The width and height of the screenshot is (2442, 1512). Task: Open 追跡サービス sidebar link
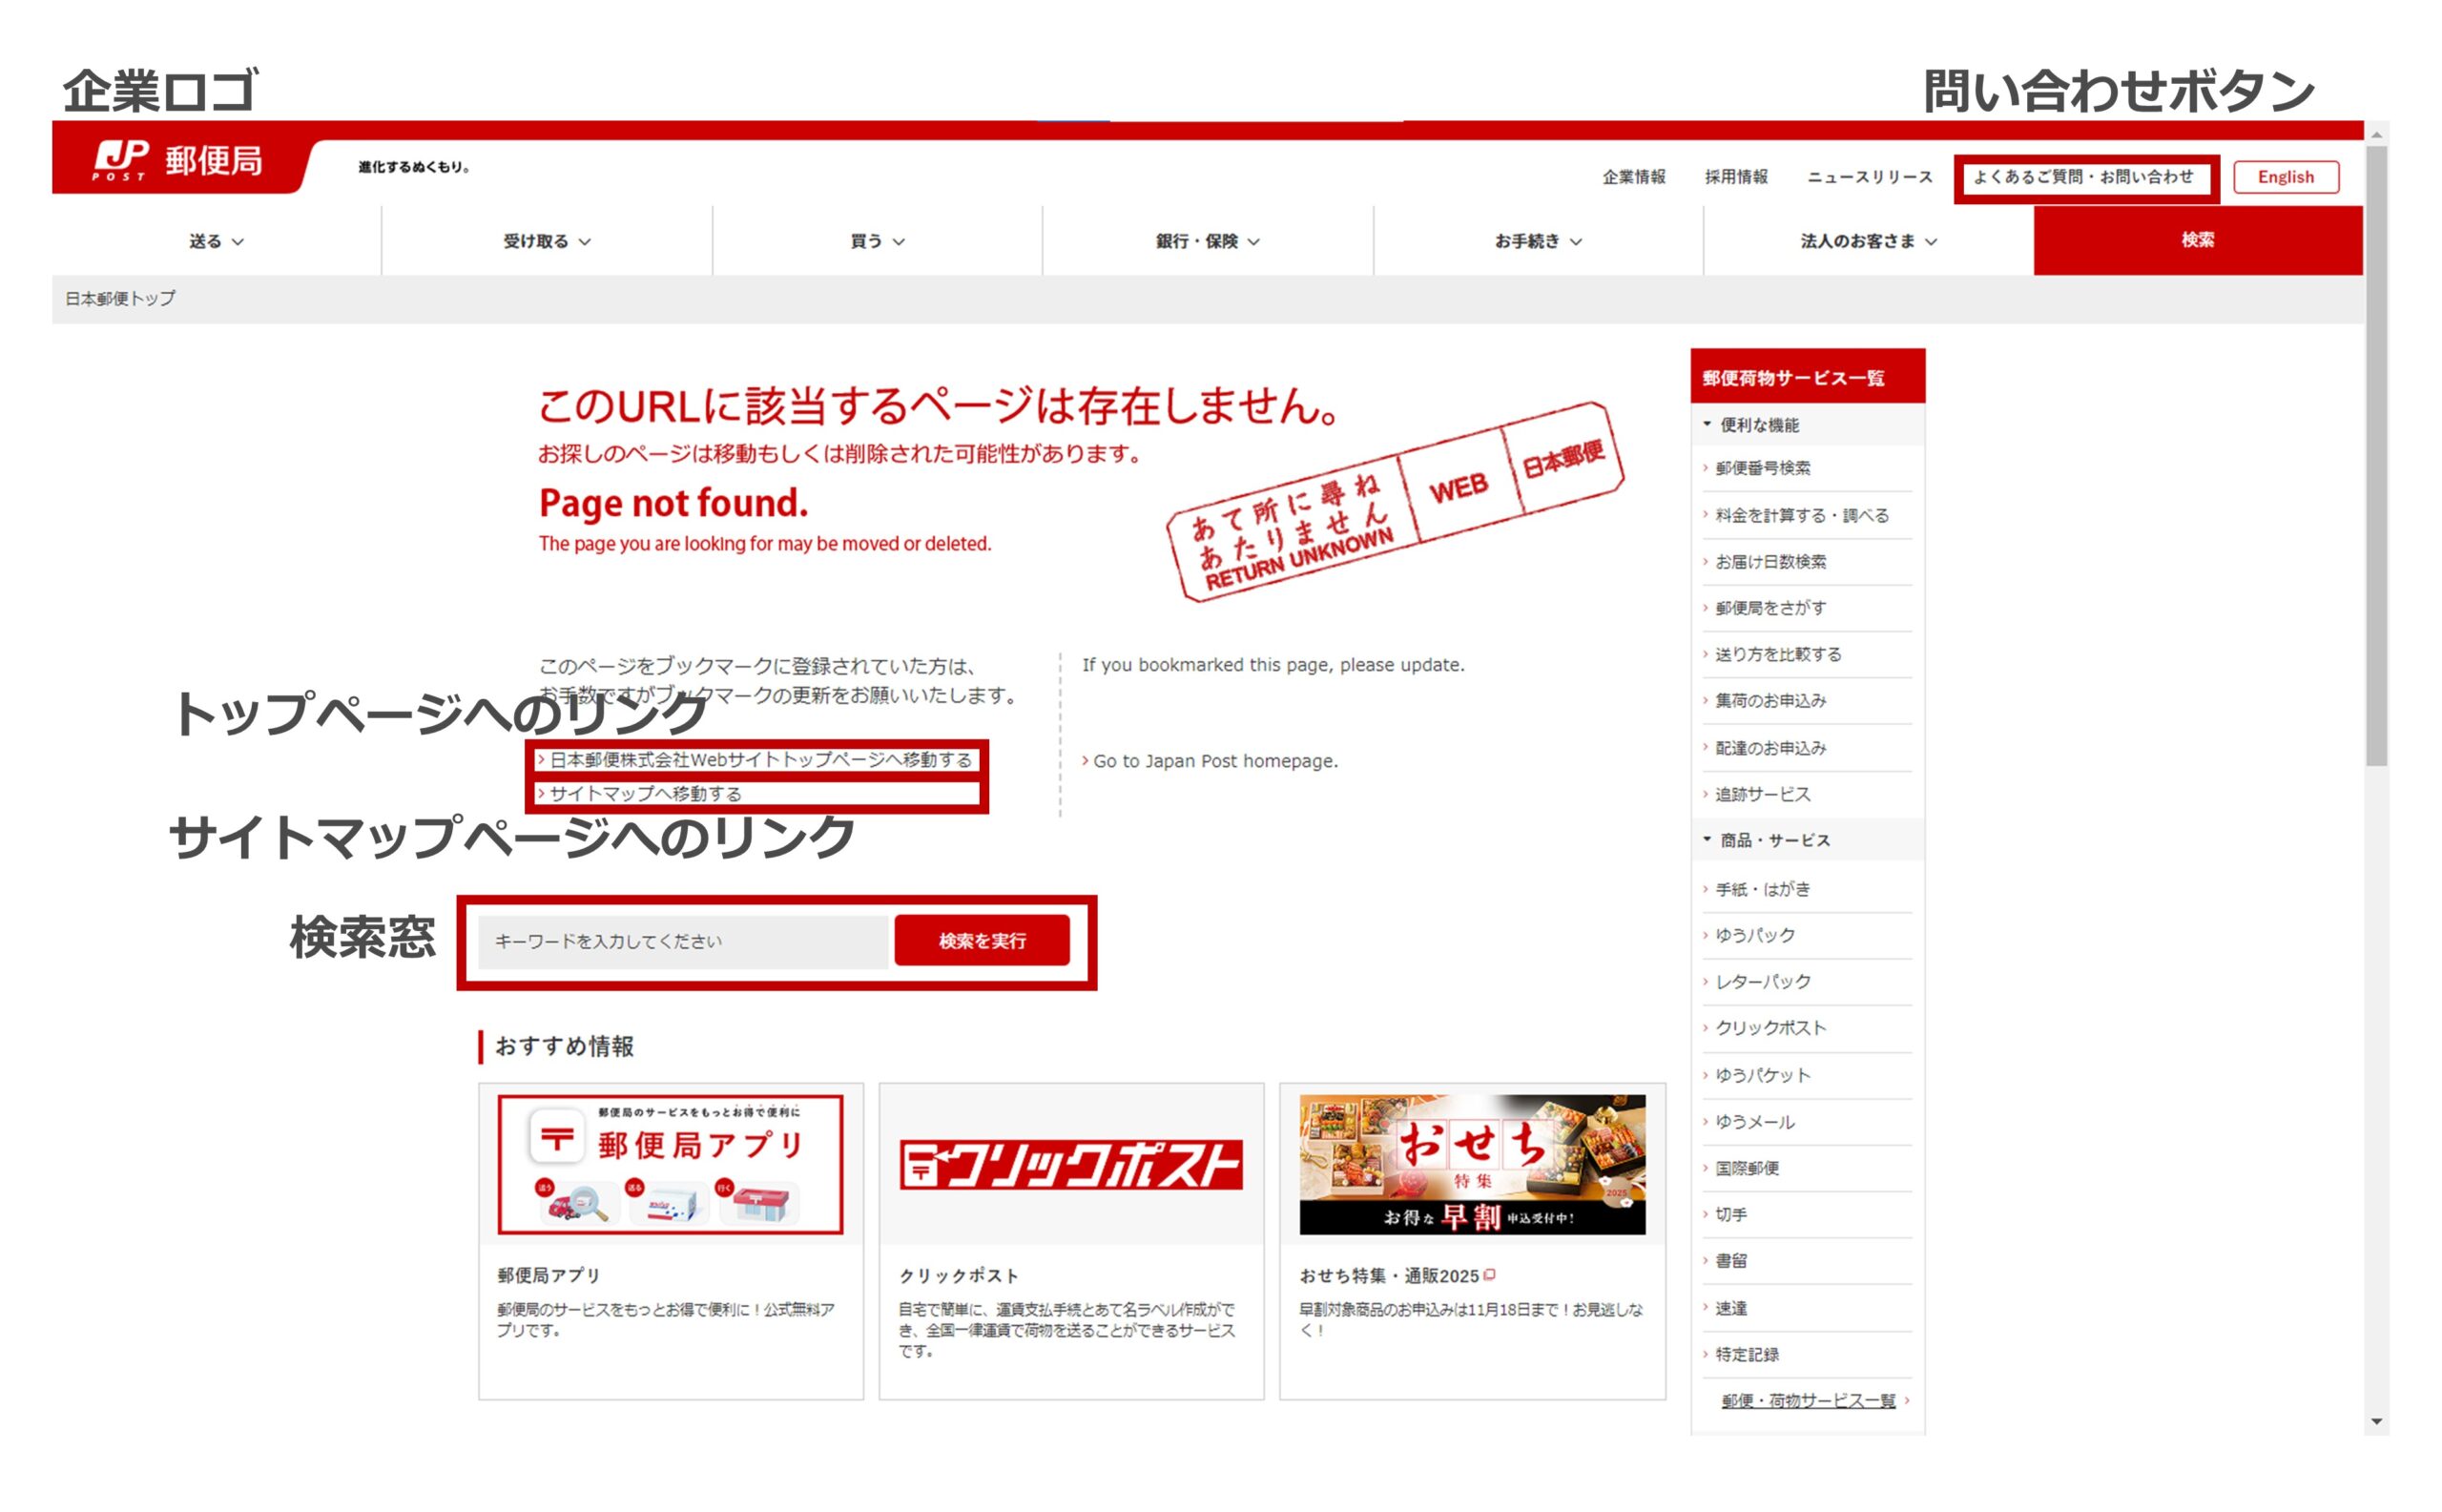1762,794
